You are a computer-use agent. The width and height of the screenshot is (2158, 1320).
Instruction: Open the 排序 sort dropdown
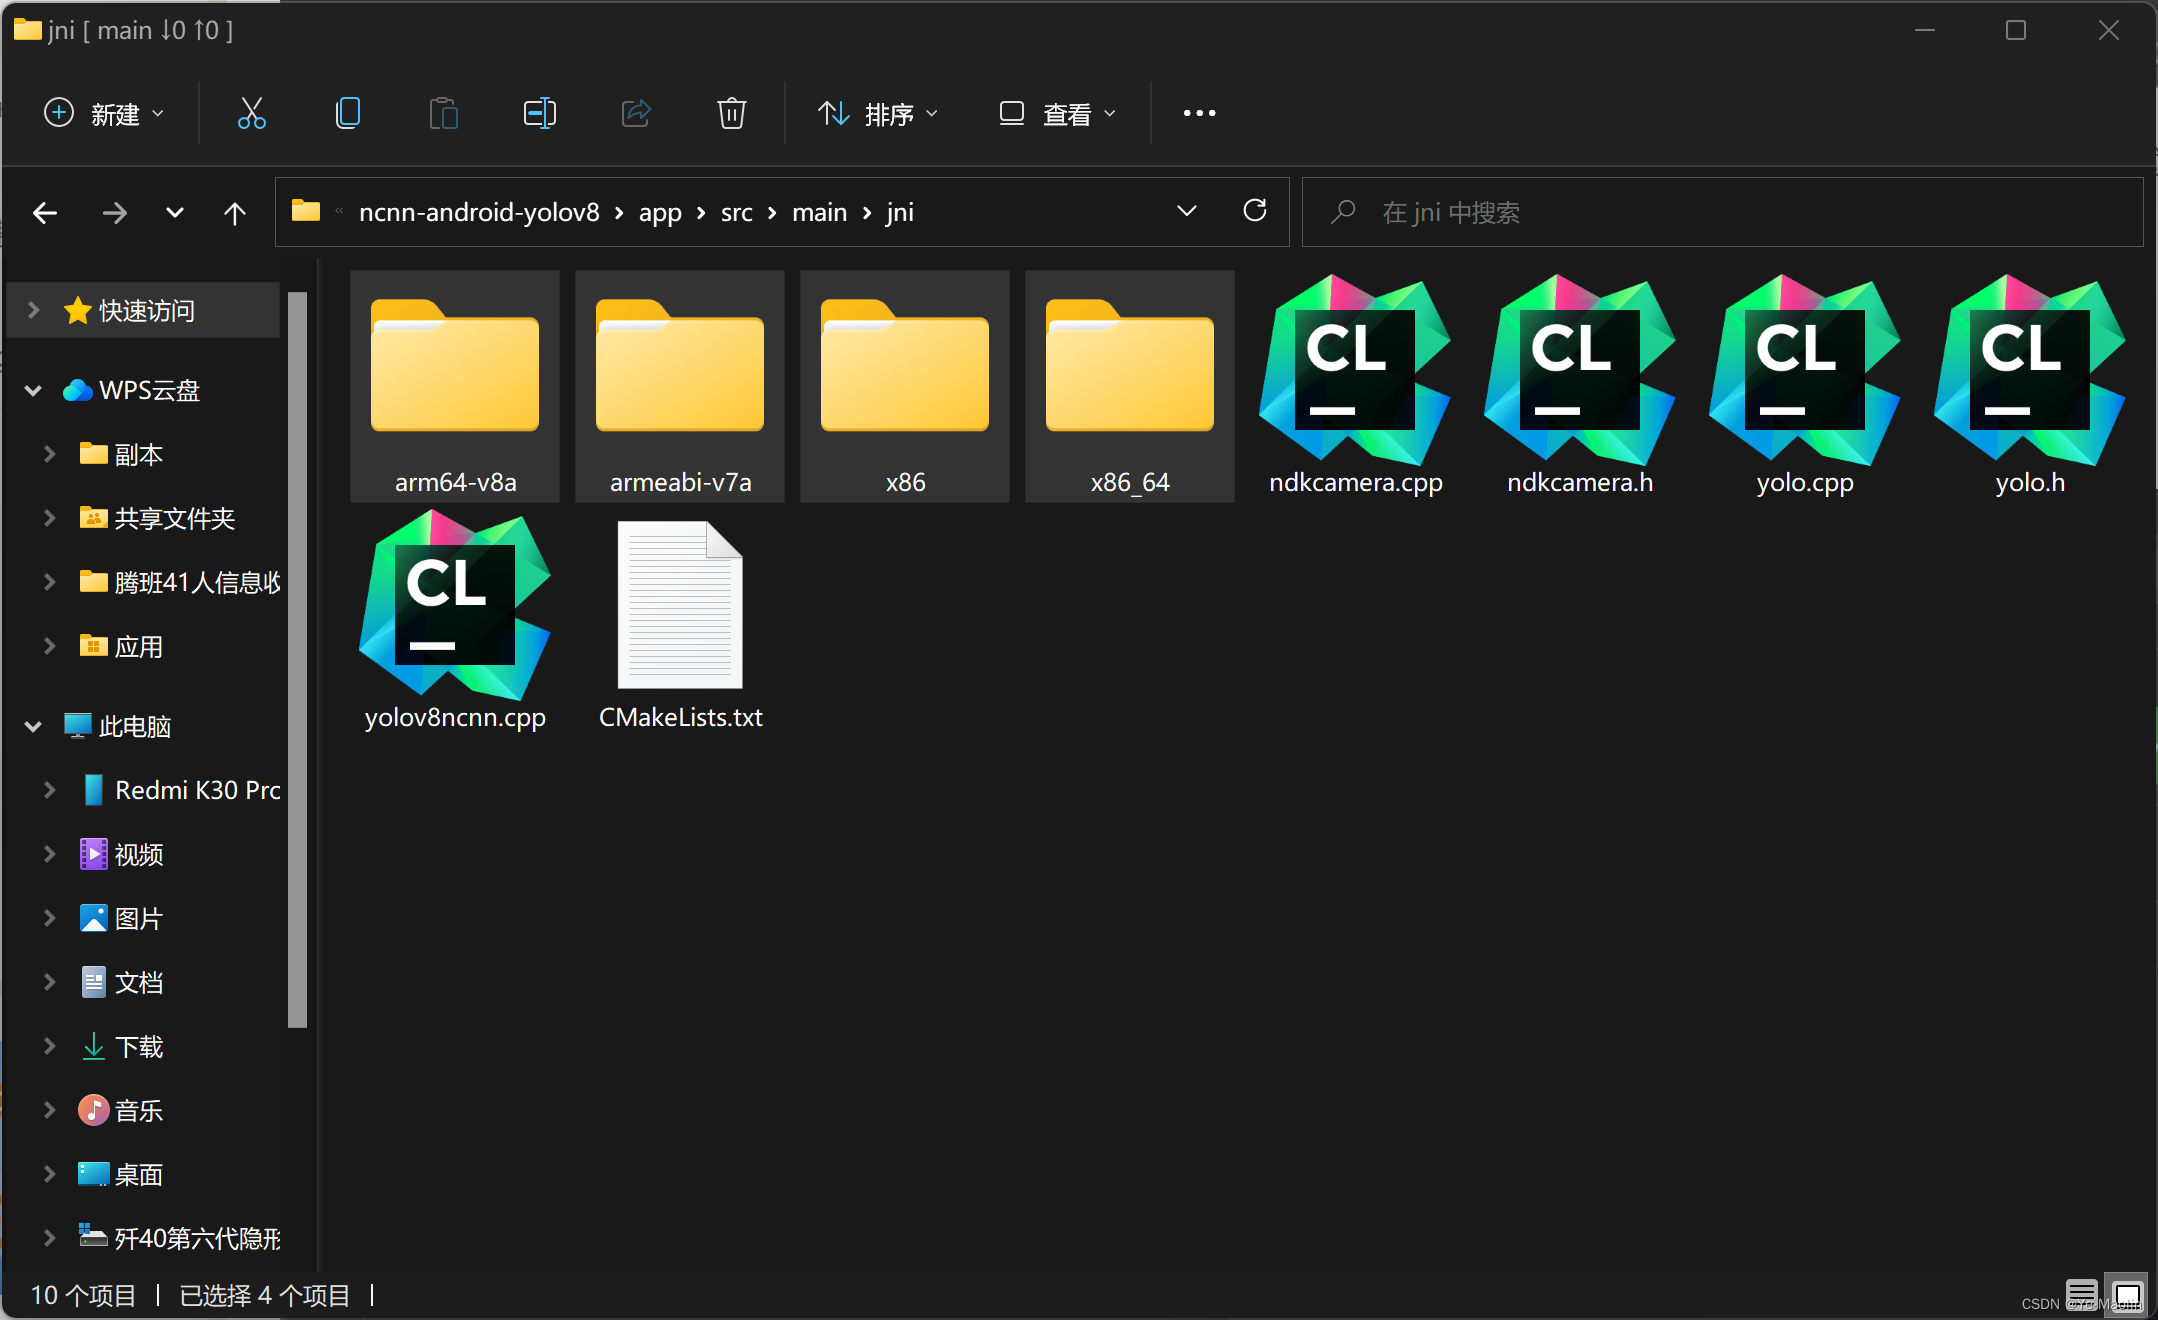[877, 113]
